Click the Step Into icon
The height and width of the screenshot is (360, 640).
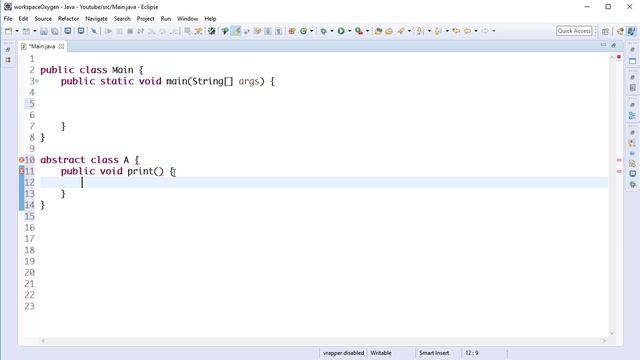click(x=151, y=31)
